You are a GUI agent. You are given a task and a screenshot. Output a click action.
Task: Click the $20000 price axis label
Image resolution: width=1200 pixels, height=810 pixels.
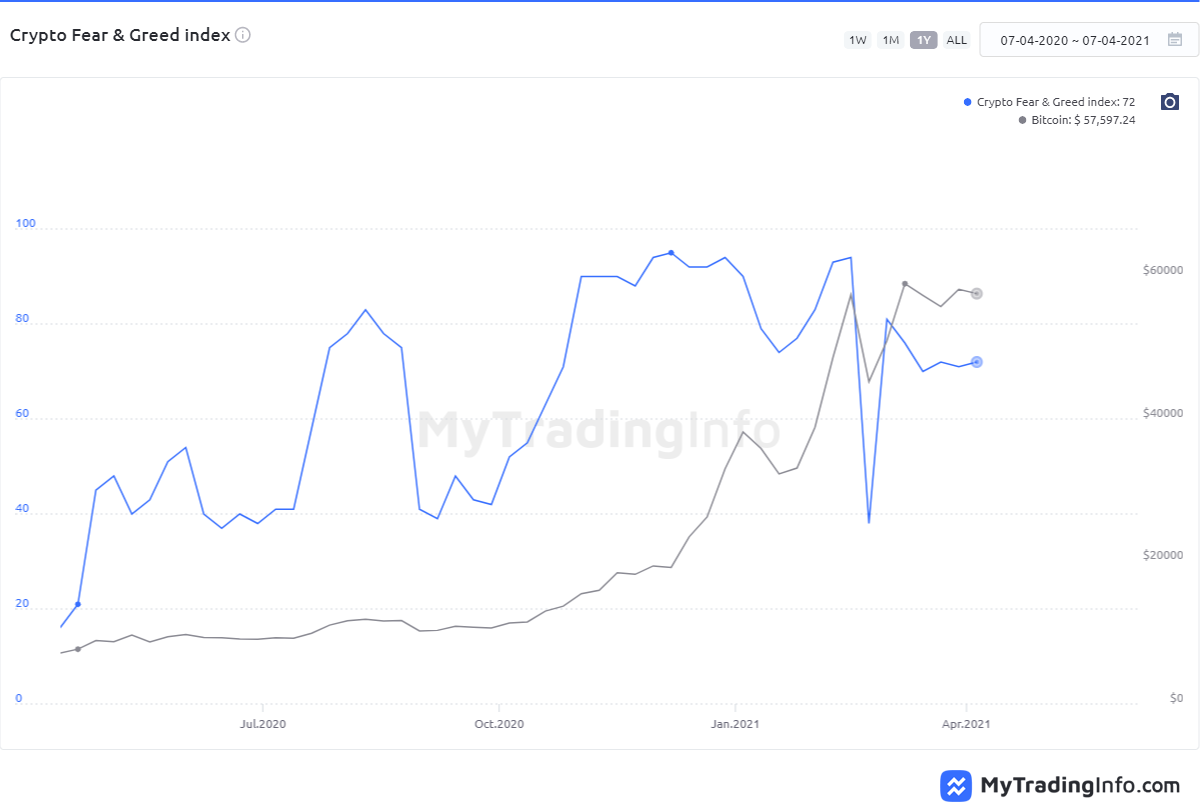tap(1163, 556)
